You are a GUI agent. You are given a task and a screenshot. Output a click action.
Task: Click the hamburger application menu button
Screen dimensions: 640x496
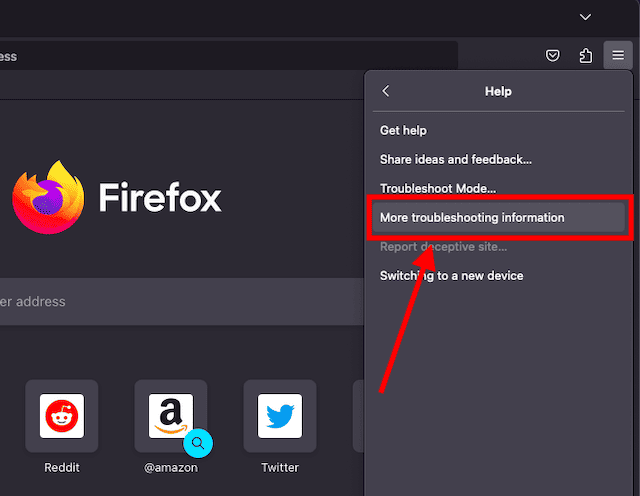coord(618,56)
